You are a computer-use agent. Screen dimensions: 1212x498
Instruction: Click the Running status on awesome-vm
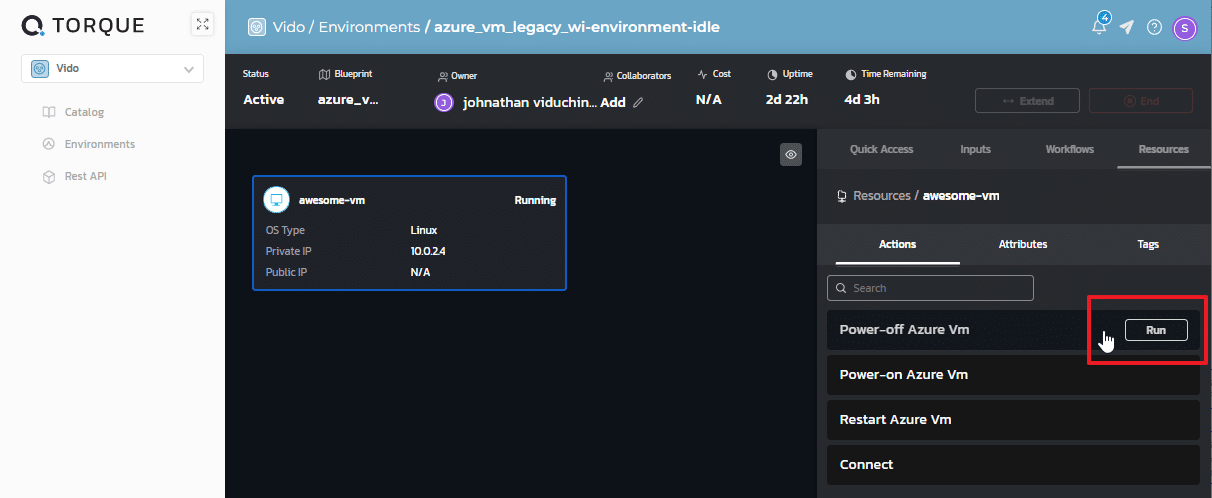click(x=535, y=200)
